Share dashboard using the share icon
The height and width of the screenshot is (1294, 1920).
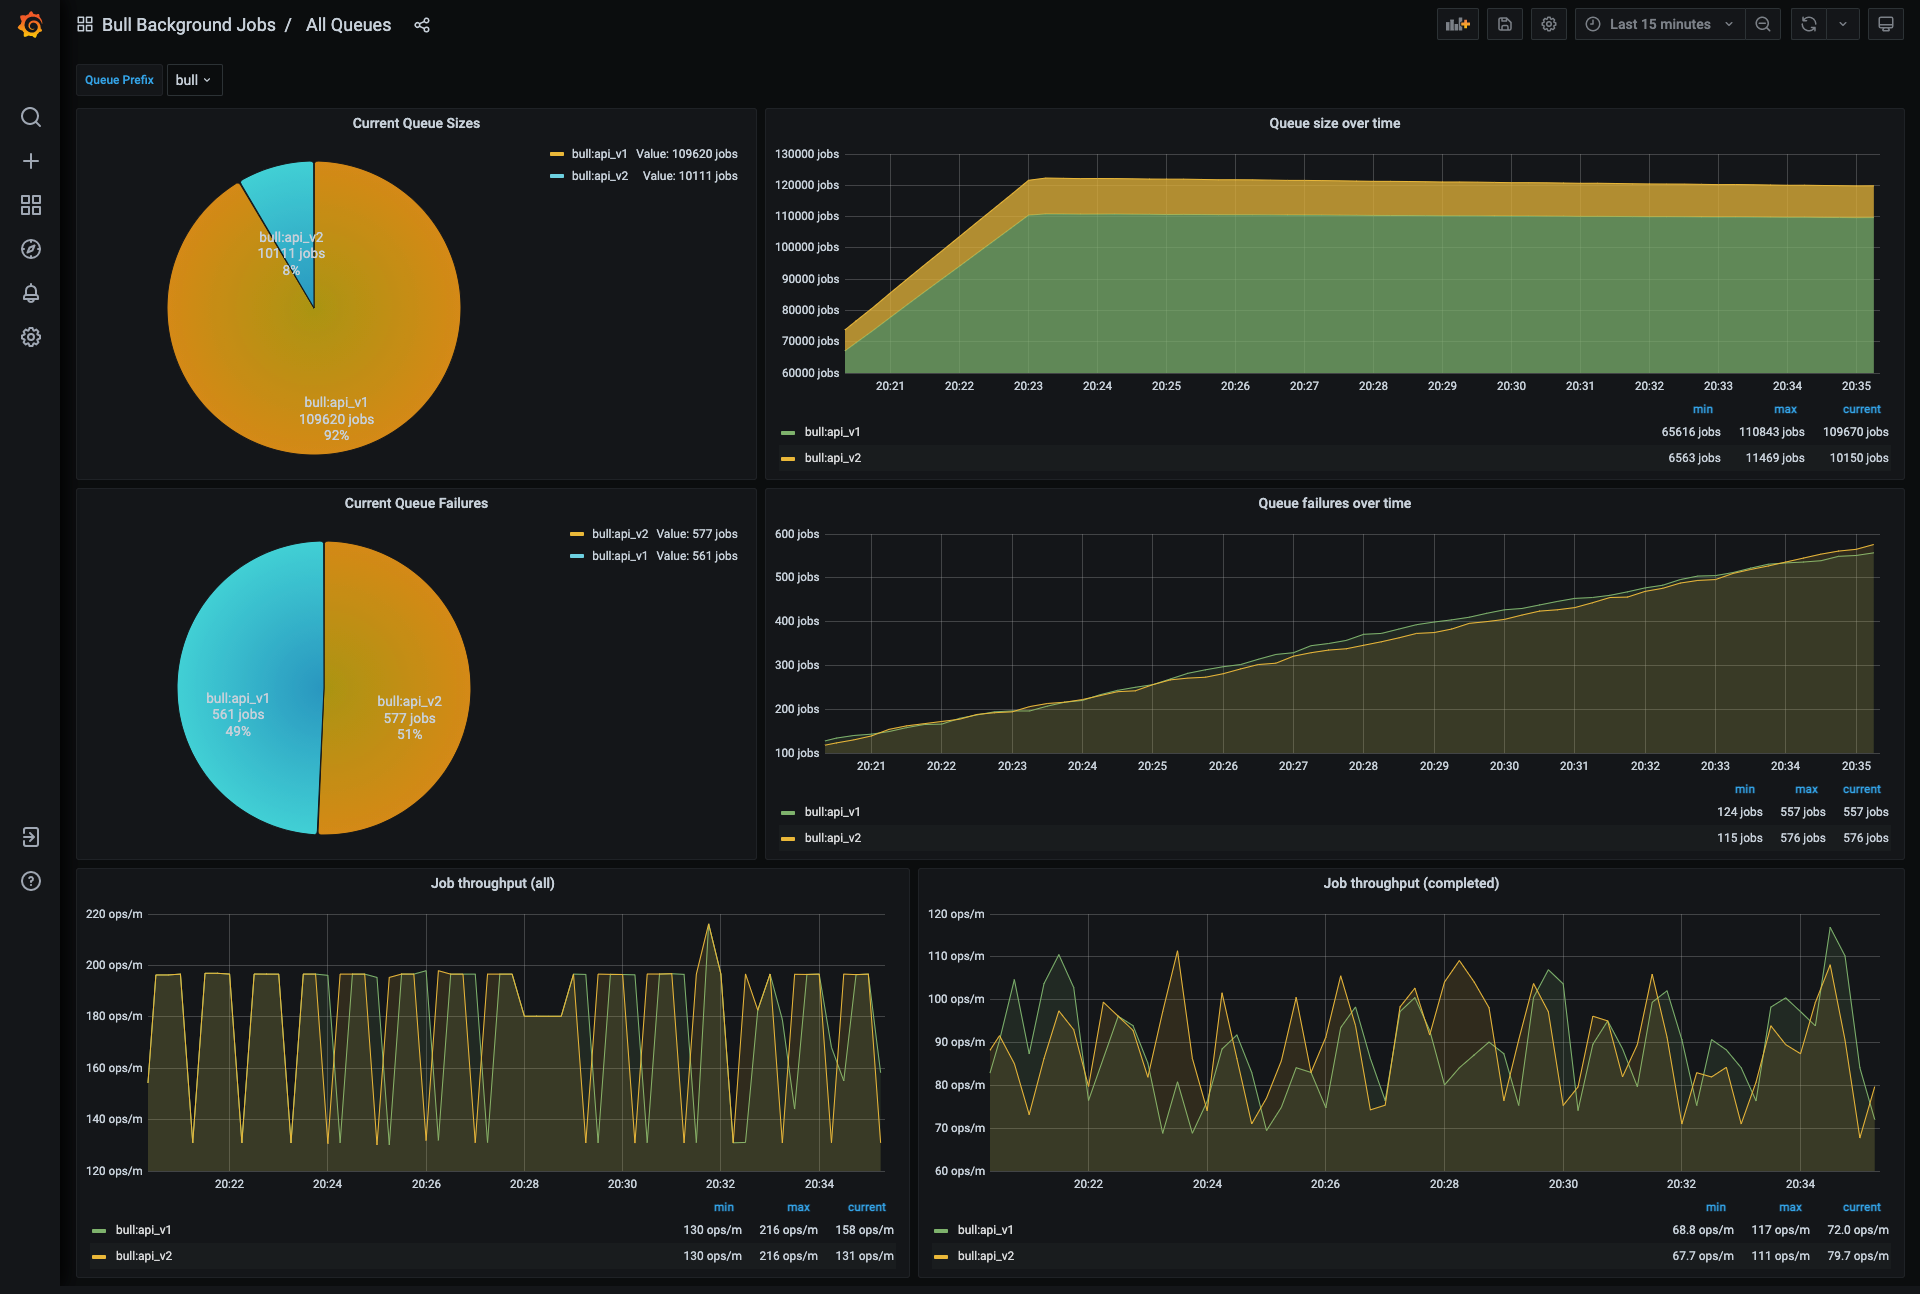pyautogui.click(x=422, y=25)
